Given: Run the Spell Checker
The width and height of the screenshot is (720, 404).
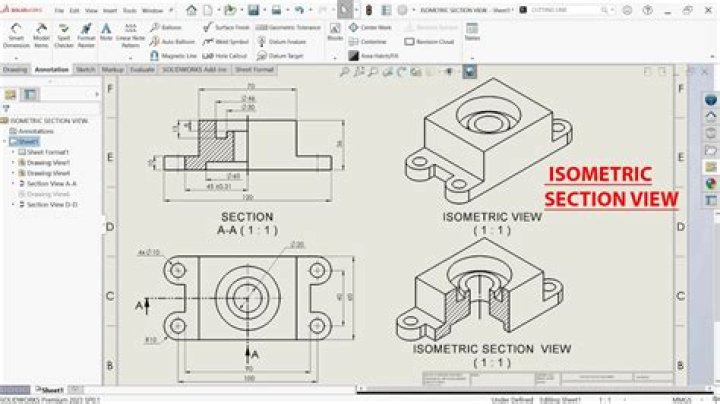Looking at the screenshot, I should point(64,35).
